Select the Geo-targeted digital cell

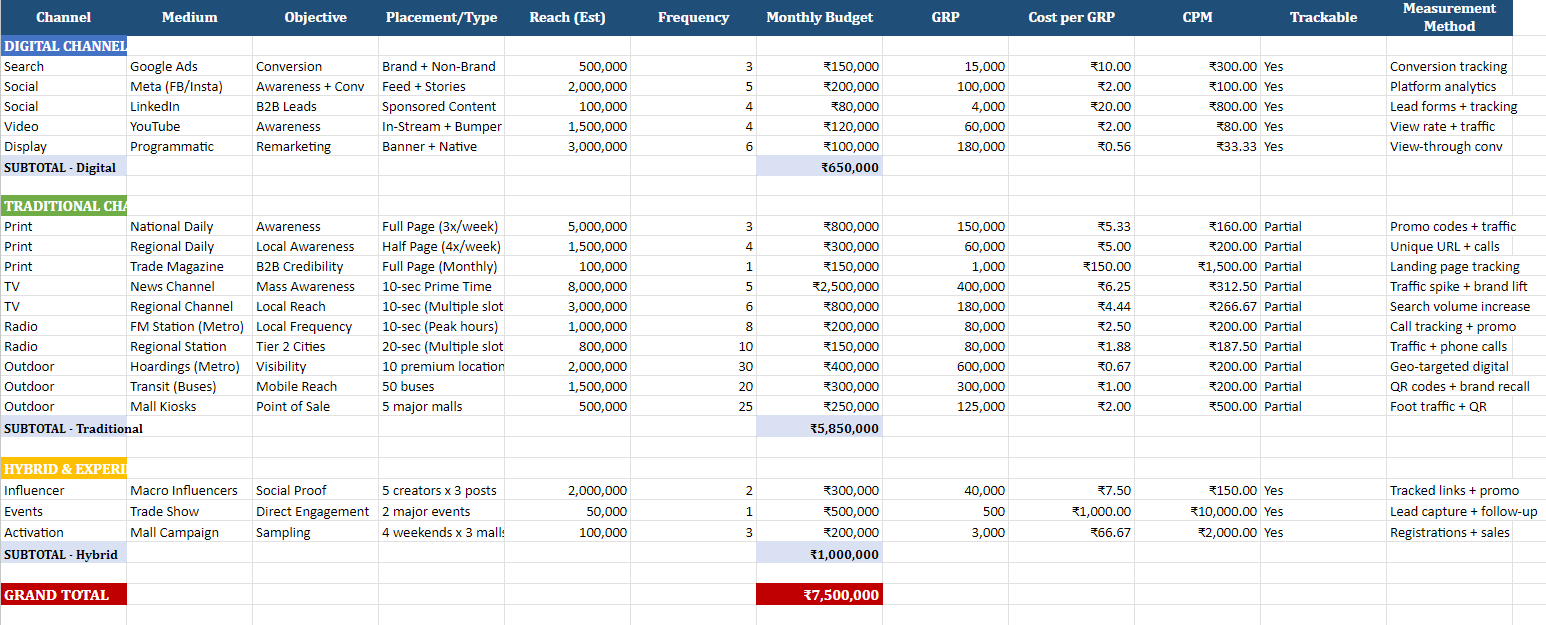point(1449,366)
